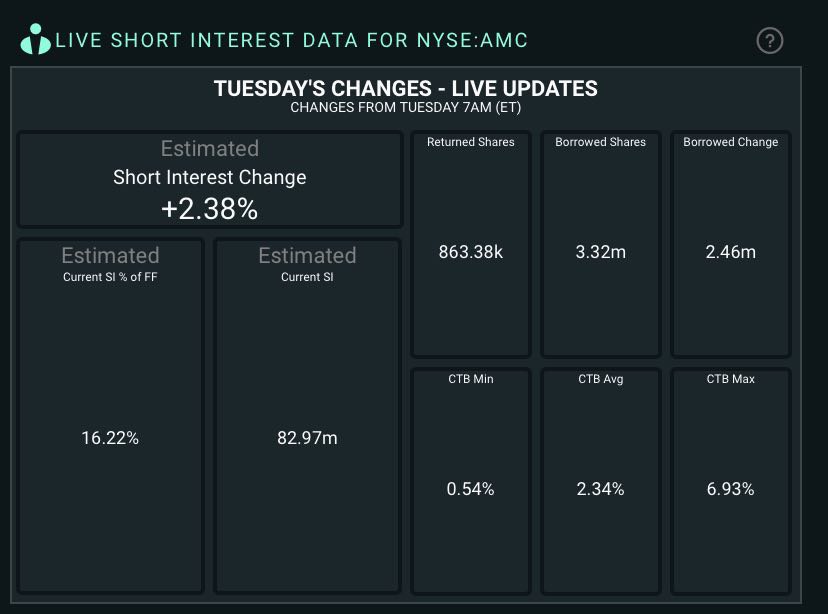
Task: Select the Borrowed Shares card
Action: (x=600, y=243)
